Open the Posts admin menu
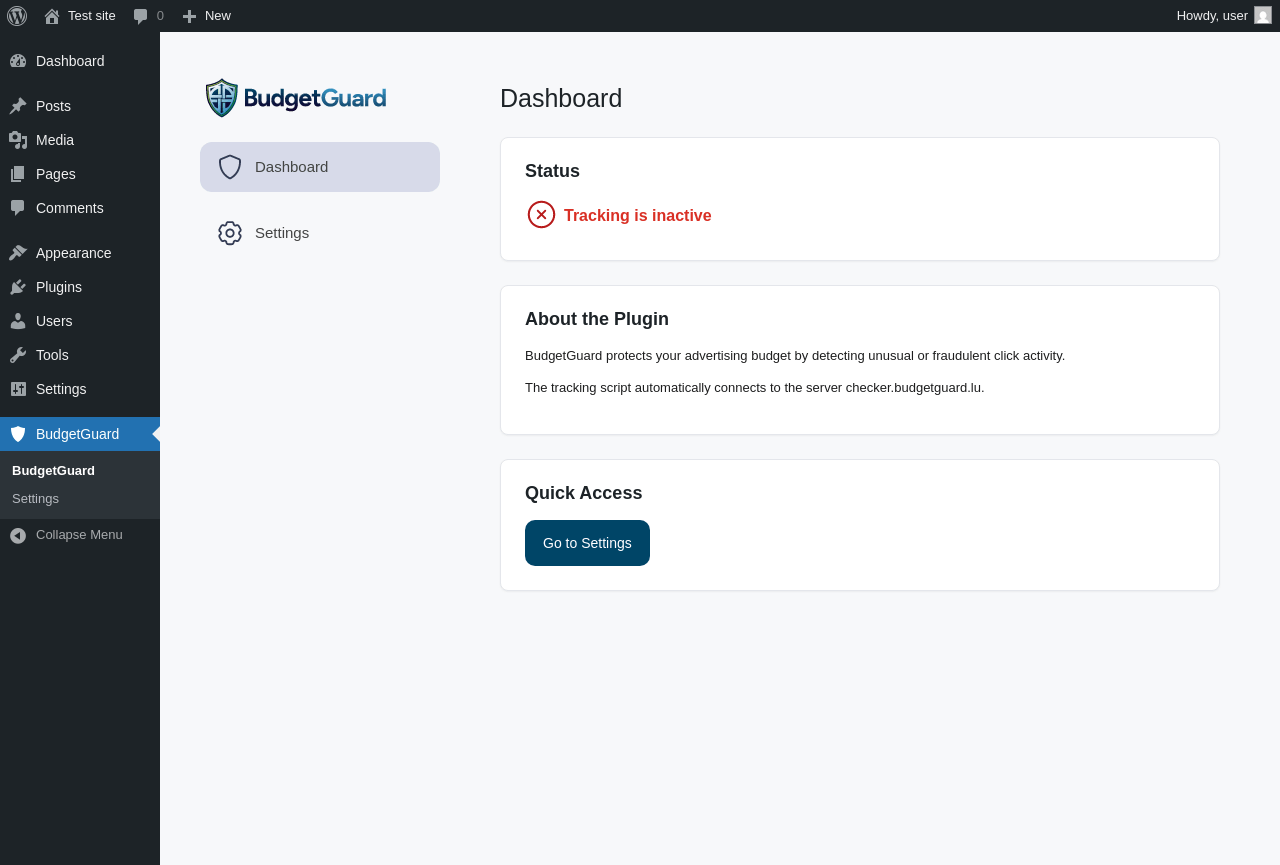 [x=80, y=106]
